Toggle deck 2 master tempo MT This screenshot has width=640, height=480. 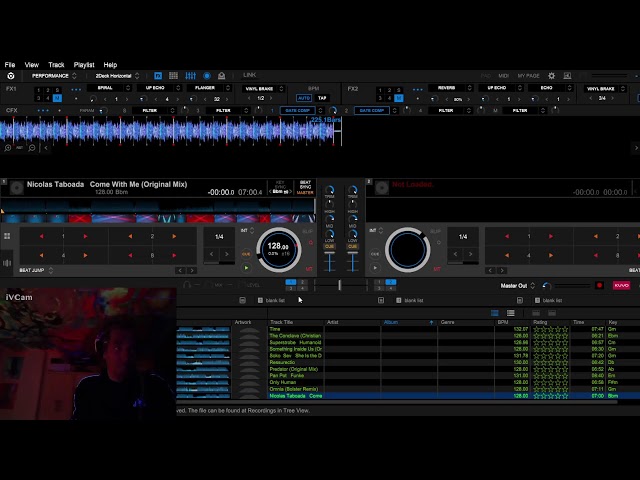437,269
